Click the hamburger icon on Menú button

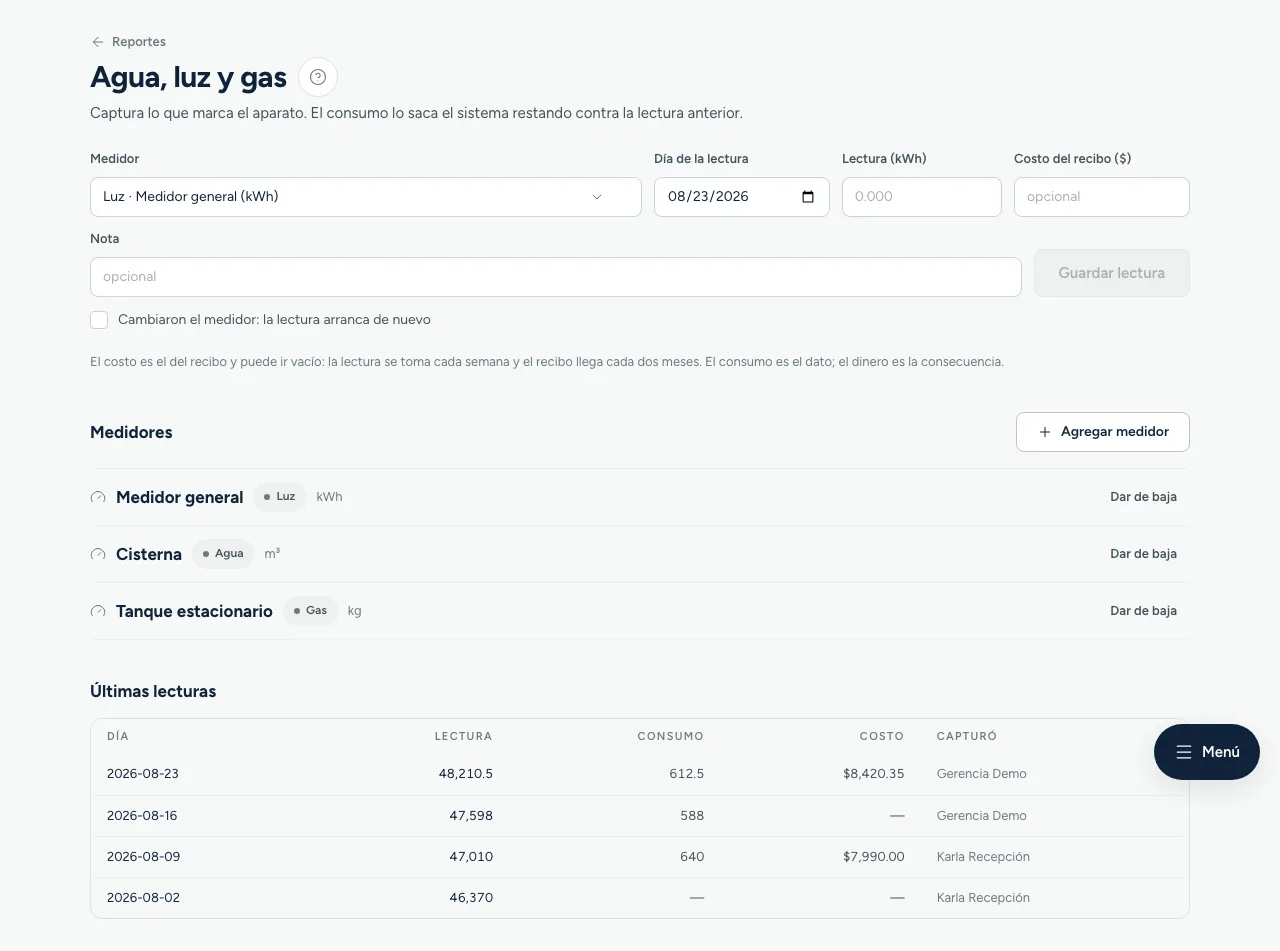click(1184, 752)
